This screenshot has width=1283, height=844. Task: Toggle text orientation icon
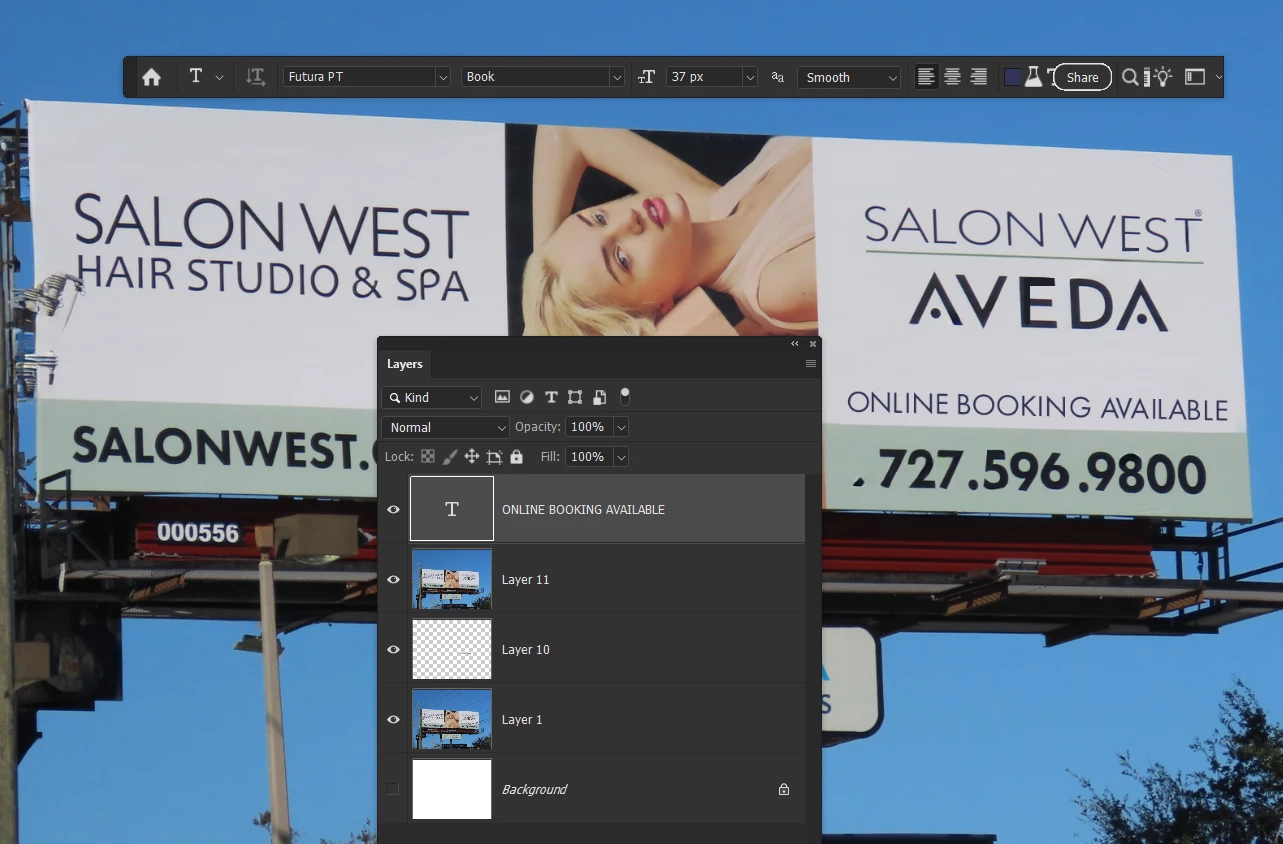(x=255, y=77)
